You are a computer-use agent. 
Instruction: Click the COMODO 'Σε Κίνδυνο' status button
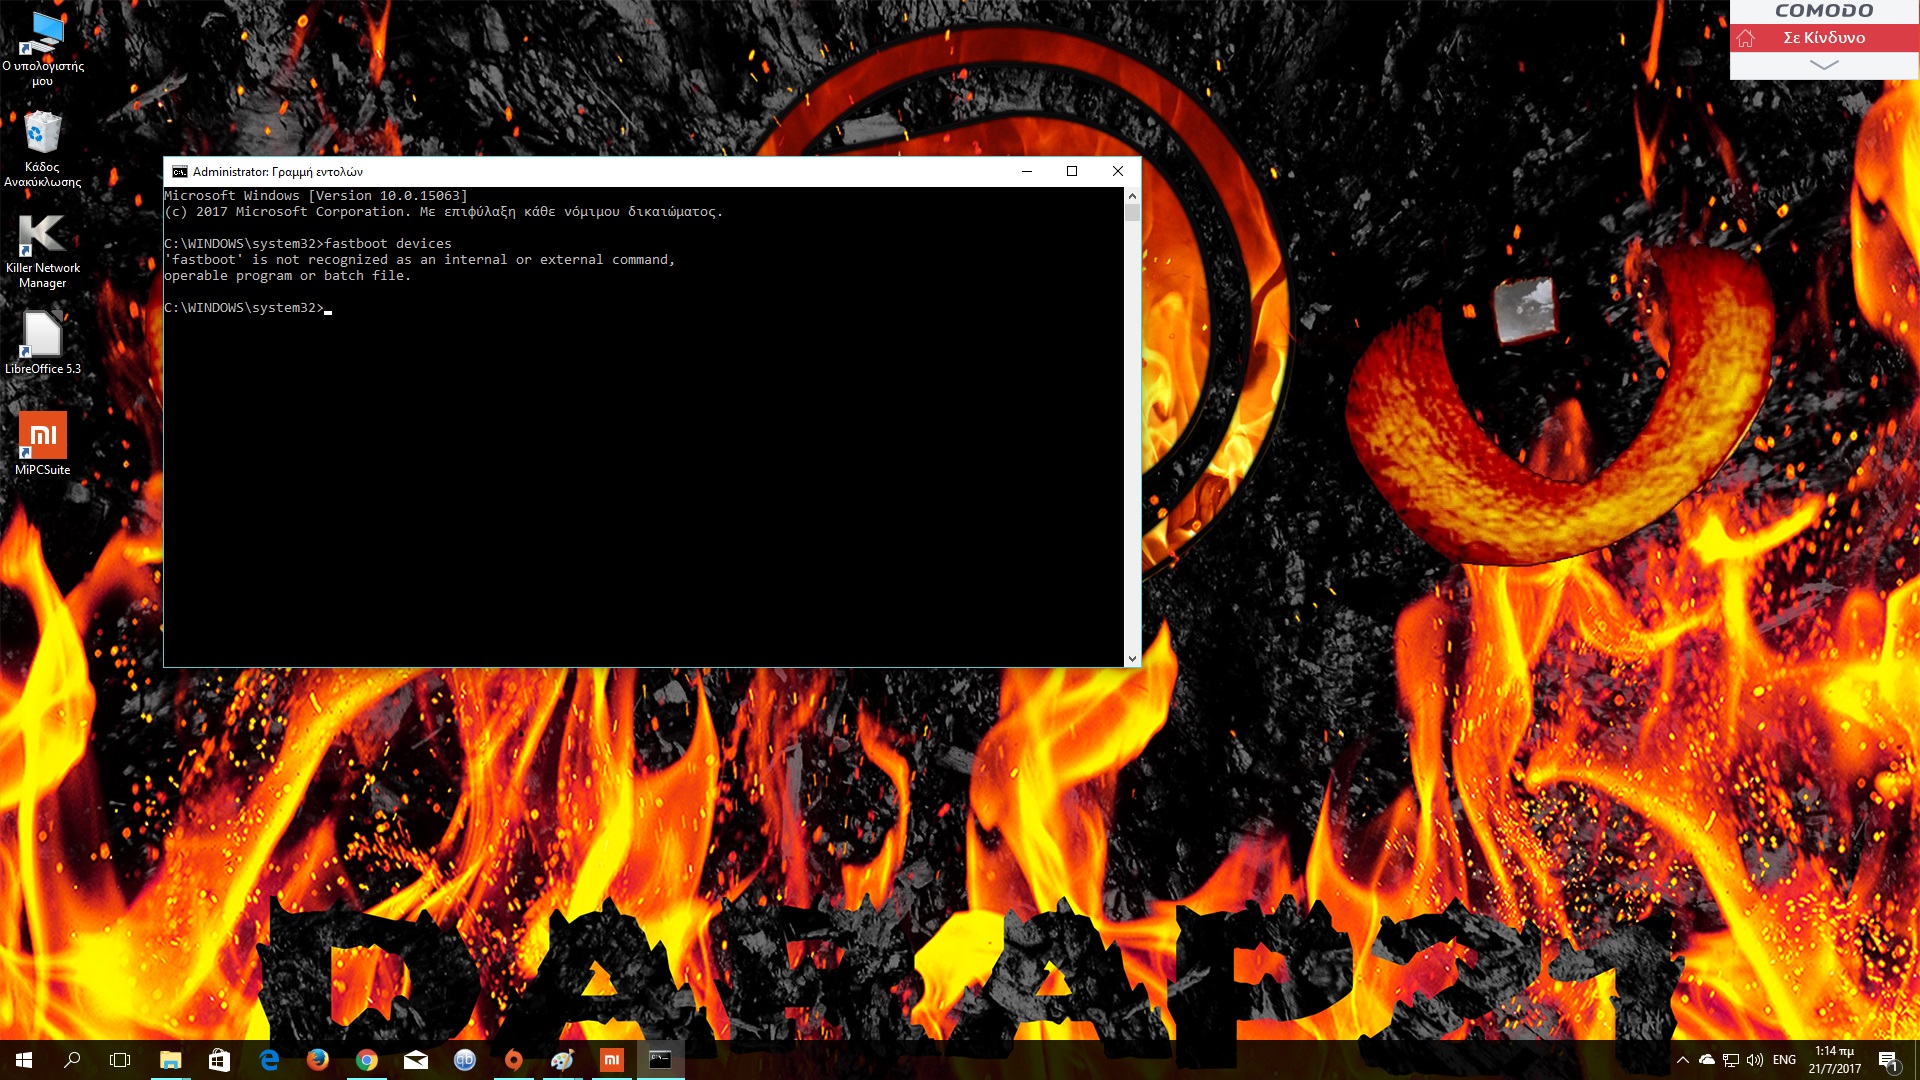pyautogui.click(x=1824, y=38)
